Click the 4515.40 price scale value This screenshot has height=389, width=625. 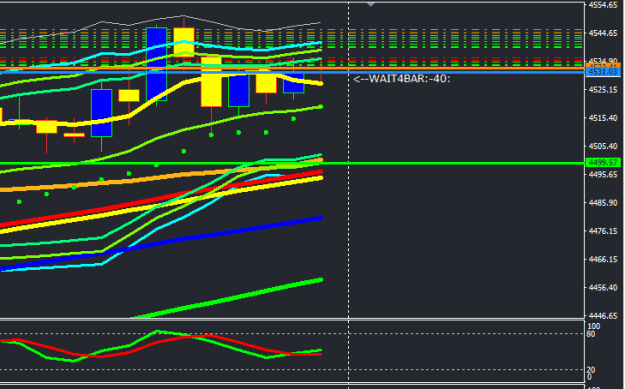pos(603,118)
